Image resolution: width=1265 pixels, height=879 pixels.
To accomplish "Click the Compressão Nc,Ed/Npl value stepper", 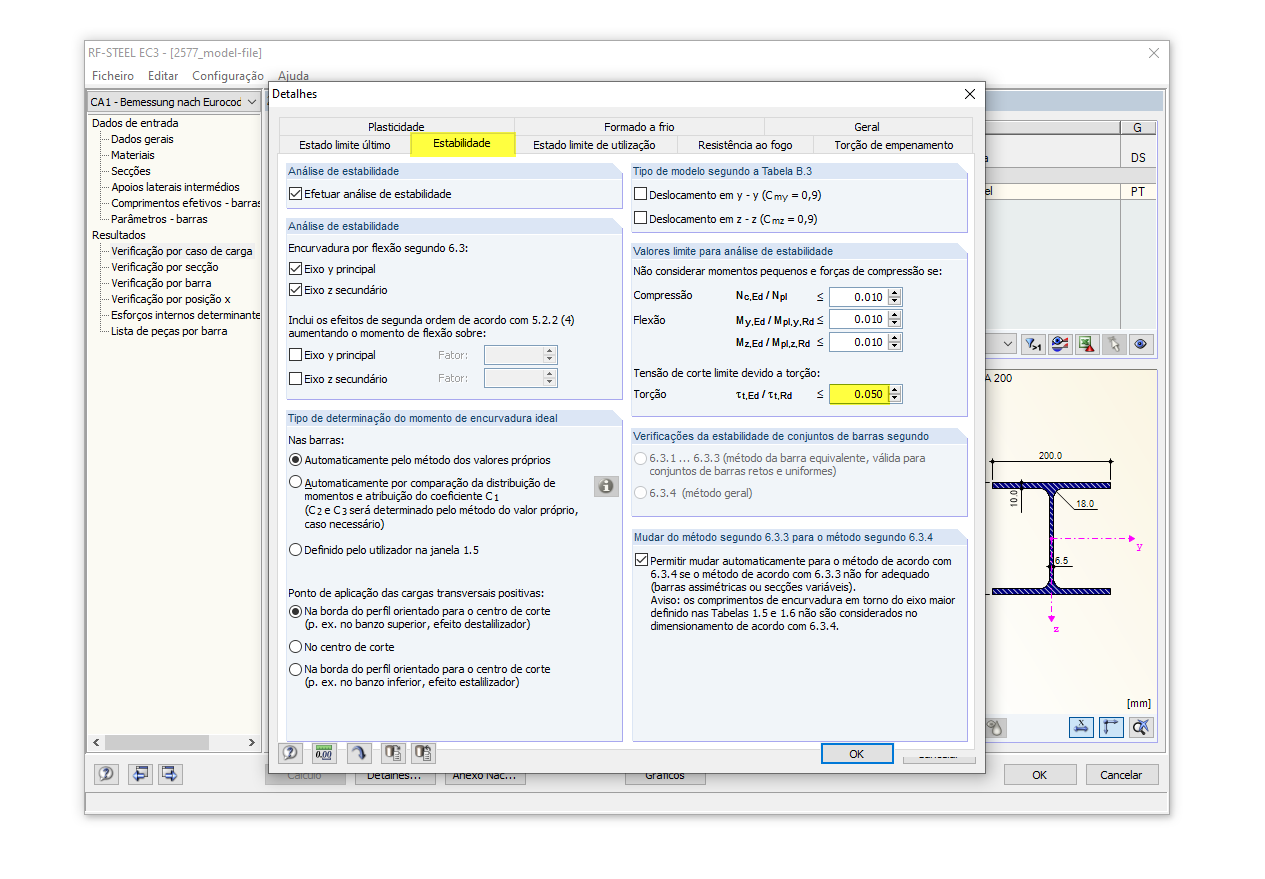I will 895,297.
